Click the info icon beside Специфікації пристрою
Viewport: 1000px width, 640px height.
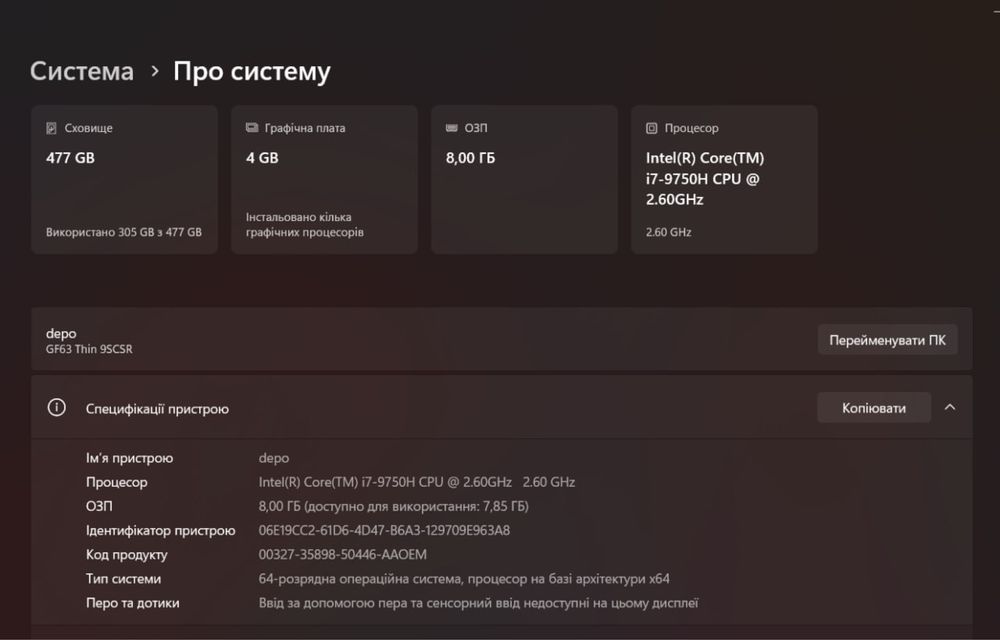coord(57,407)
